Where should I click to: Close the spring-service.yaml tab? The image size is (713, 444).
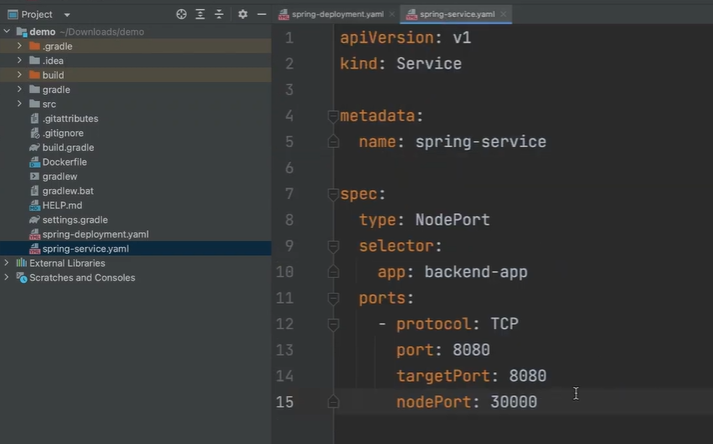pos(503,15)
